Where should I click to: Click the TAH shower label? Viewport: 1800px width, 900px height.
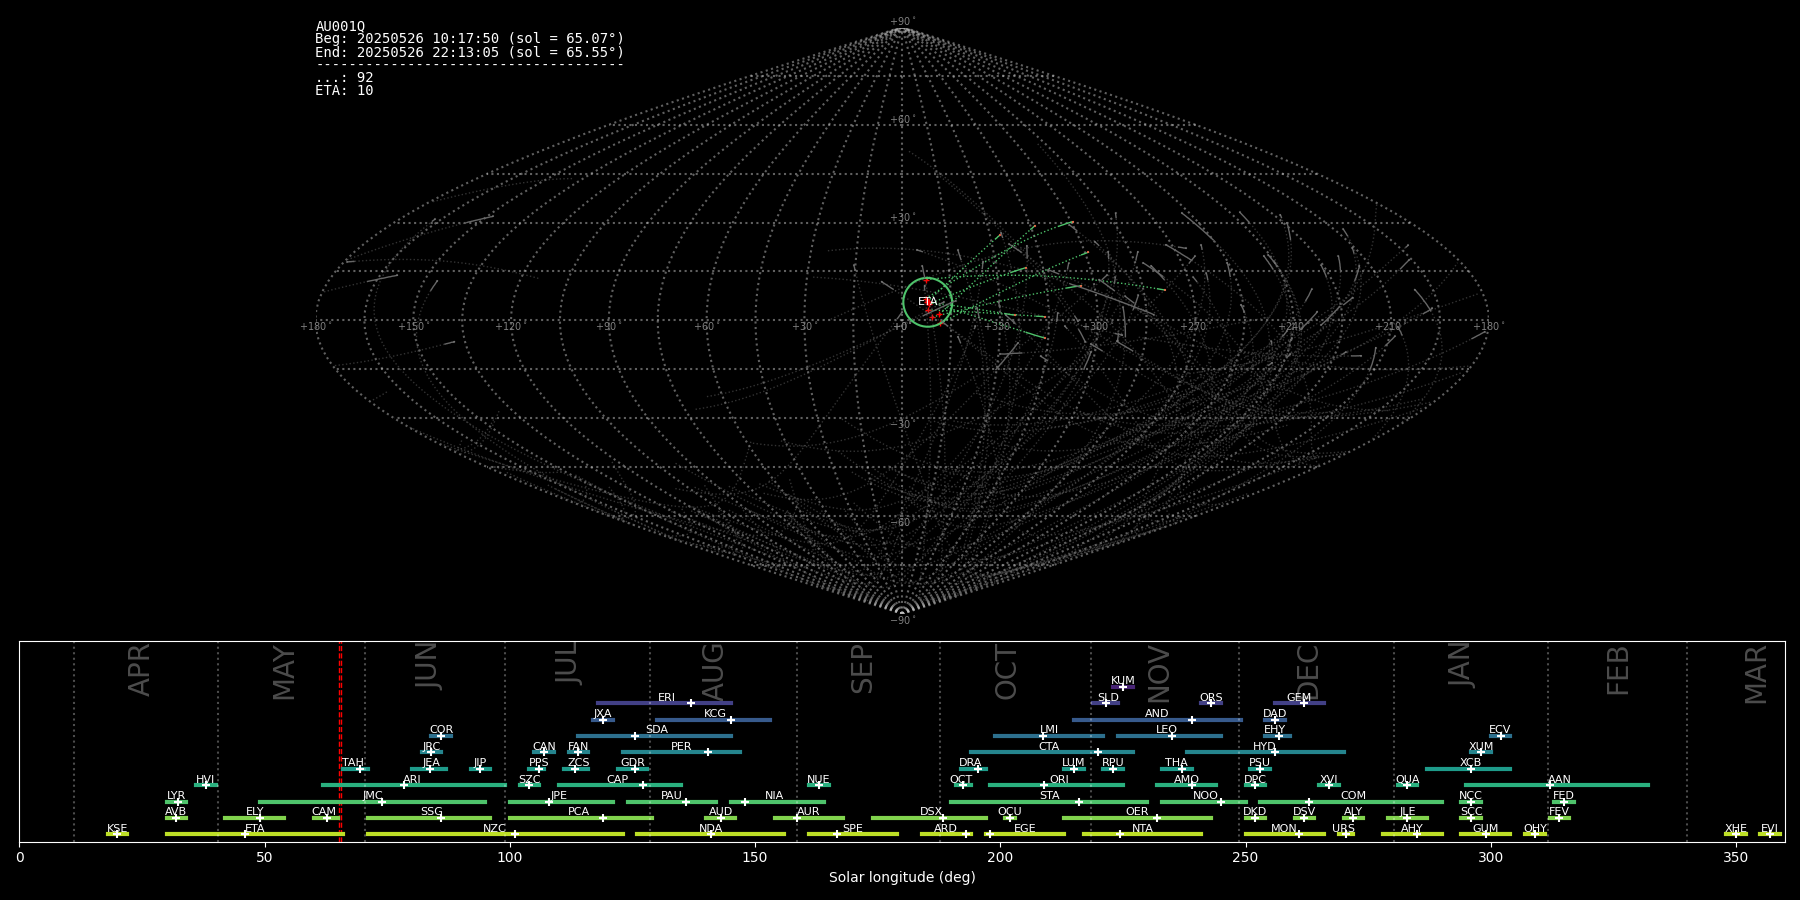pyautogui.click(x=352, y=763)
